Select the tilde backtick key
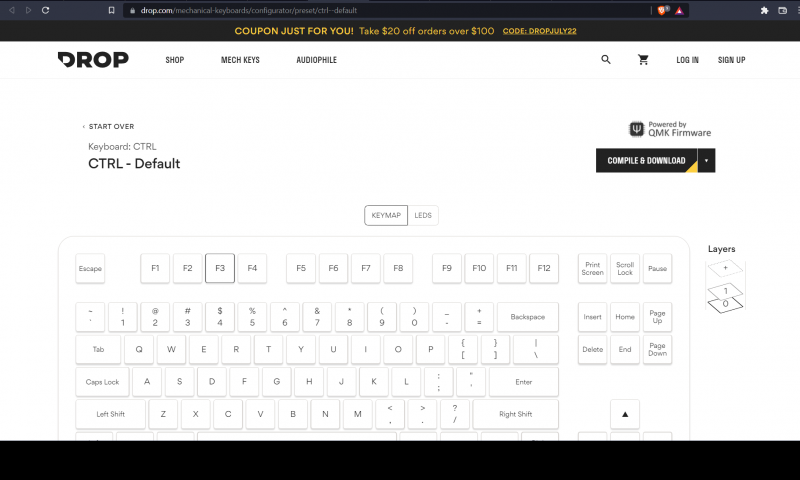 90,317
